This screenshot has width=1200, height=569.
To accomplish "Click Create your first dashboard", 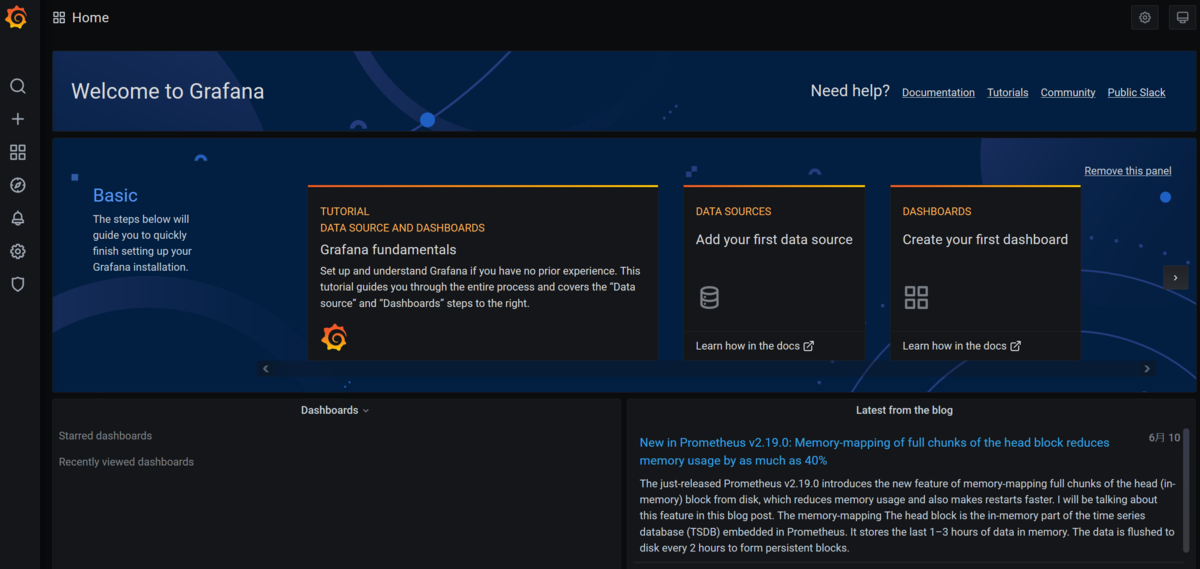I will point(985,240).
